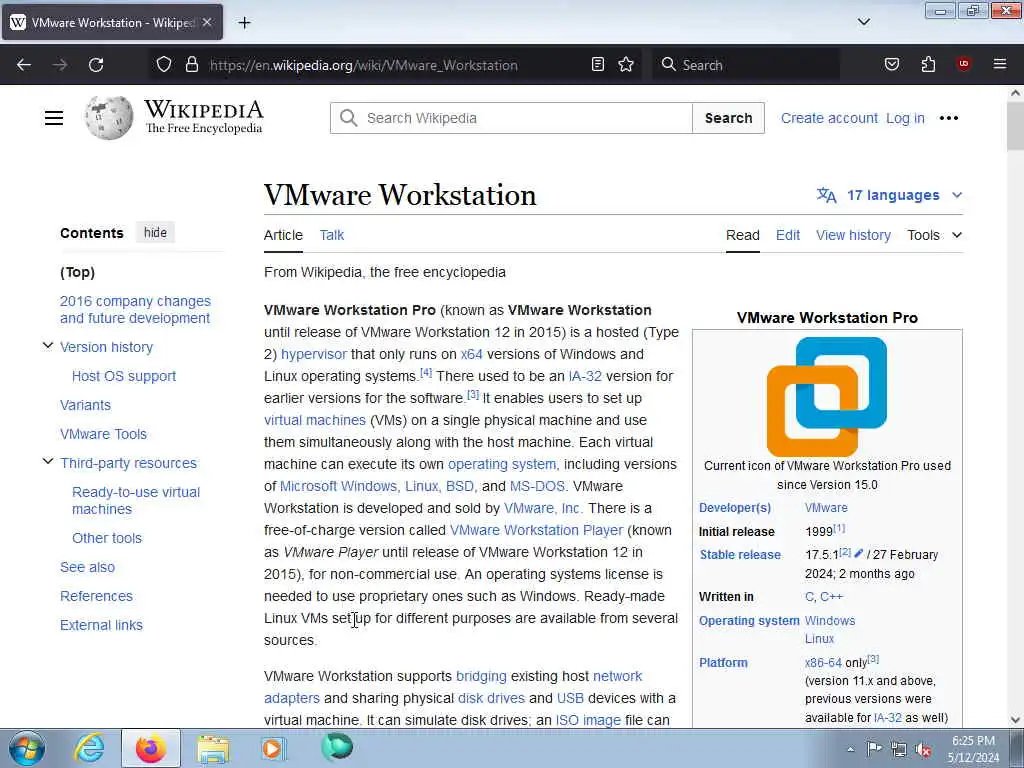
Task: Click Create account link
Action: click(x=829, y=118)
